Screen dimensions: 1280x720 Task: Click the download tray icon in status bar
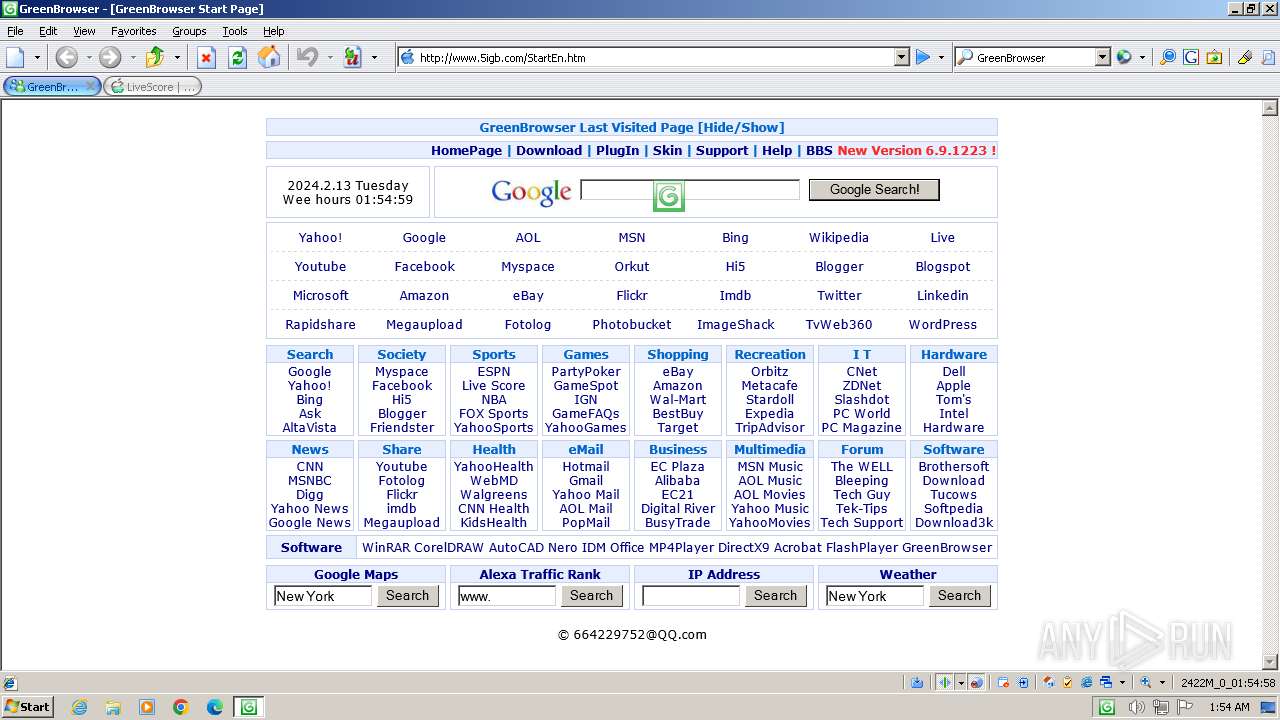(917, 682)
